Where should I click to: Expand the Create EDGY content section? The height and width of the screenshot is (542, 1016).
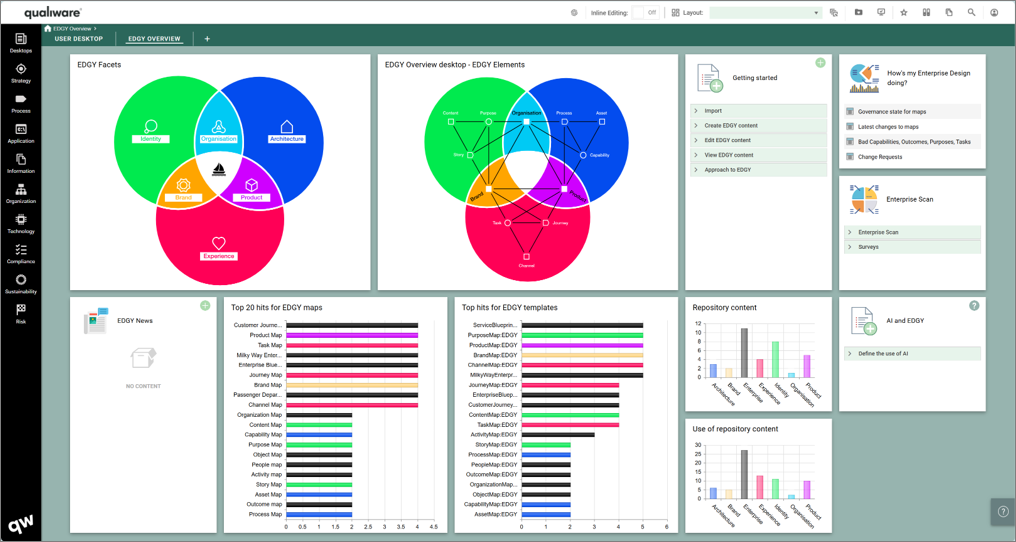[759, 125]
